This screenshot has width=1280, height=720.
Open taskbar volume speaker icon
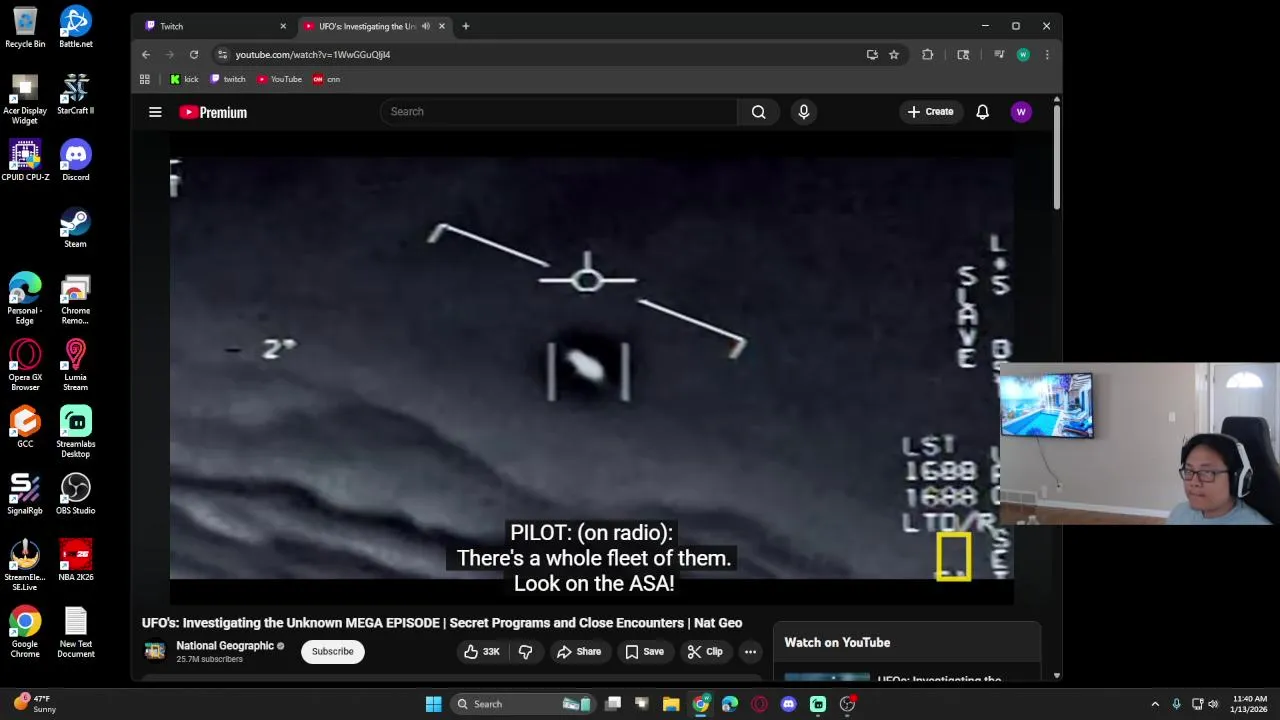point(1213,704)
